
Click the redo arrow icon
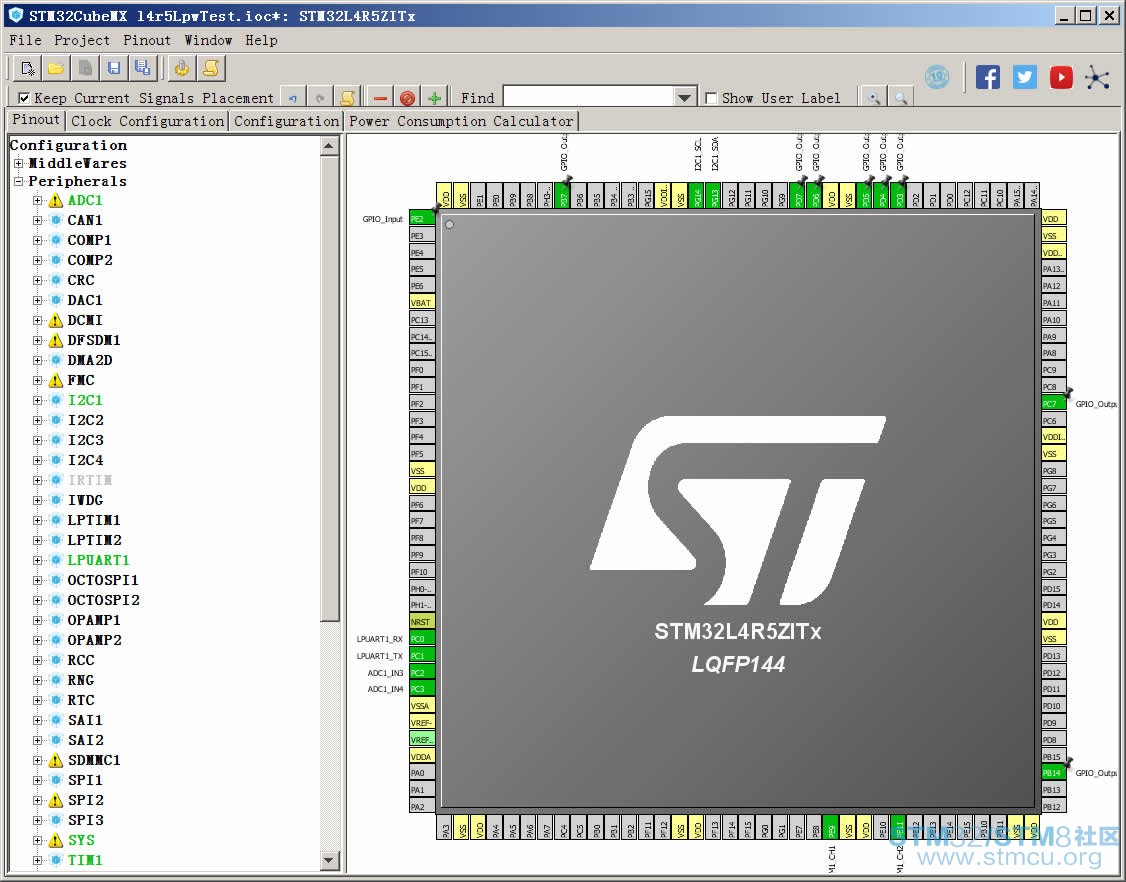point(320,98)
